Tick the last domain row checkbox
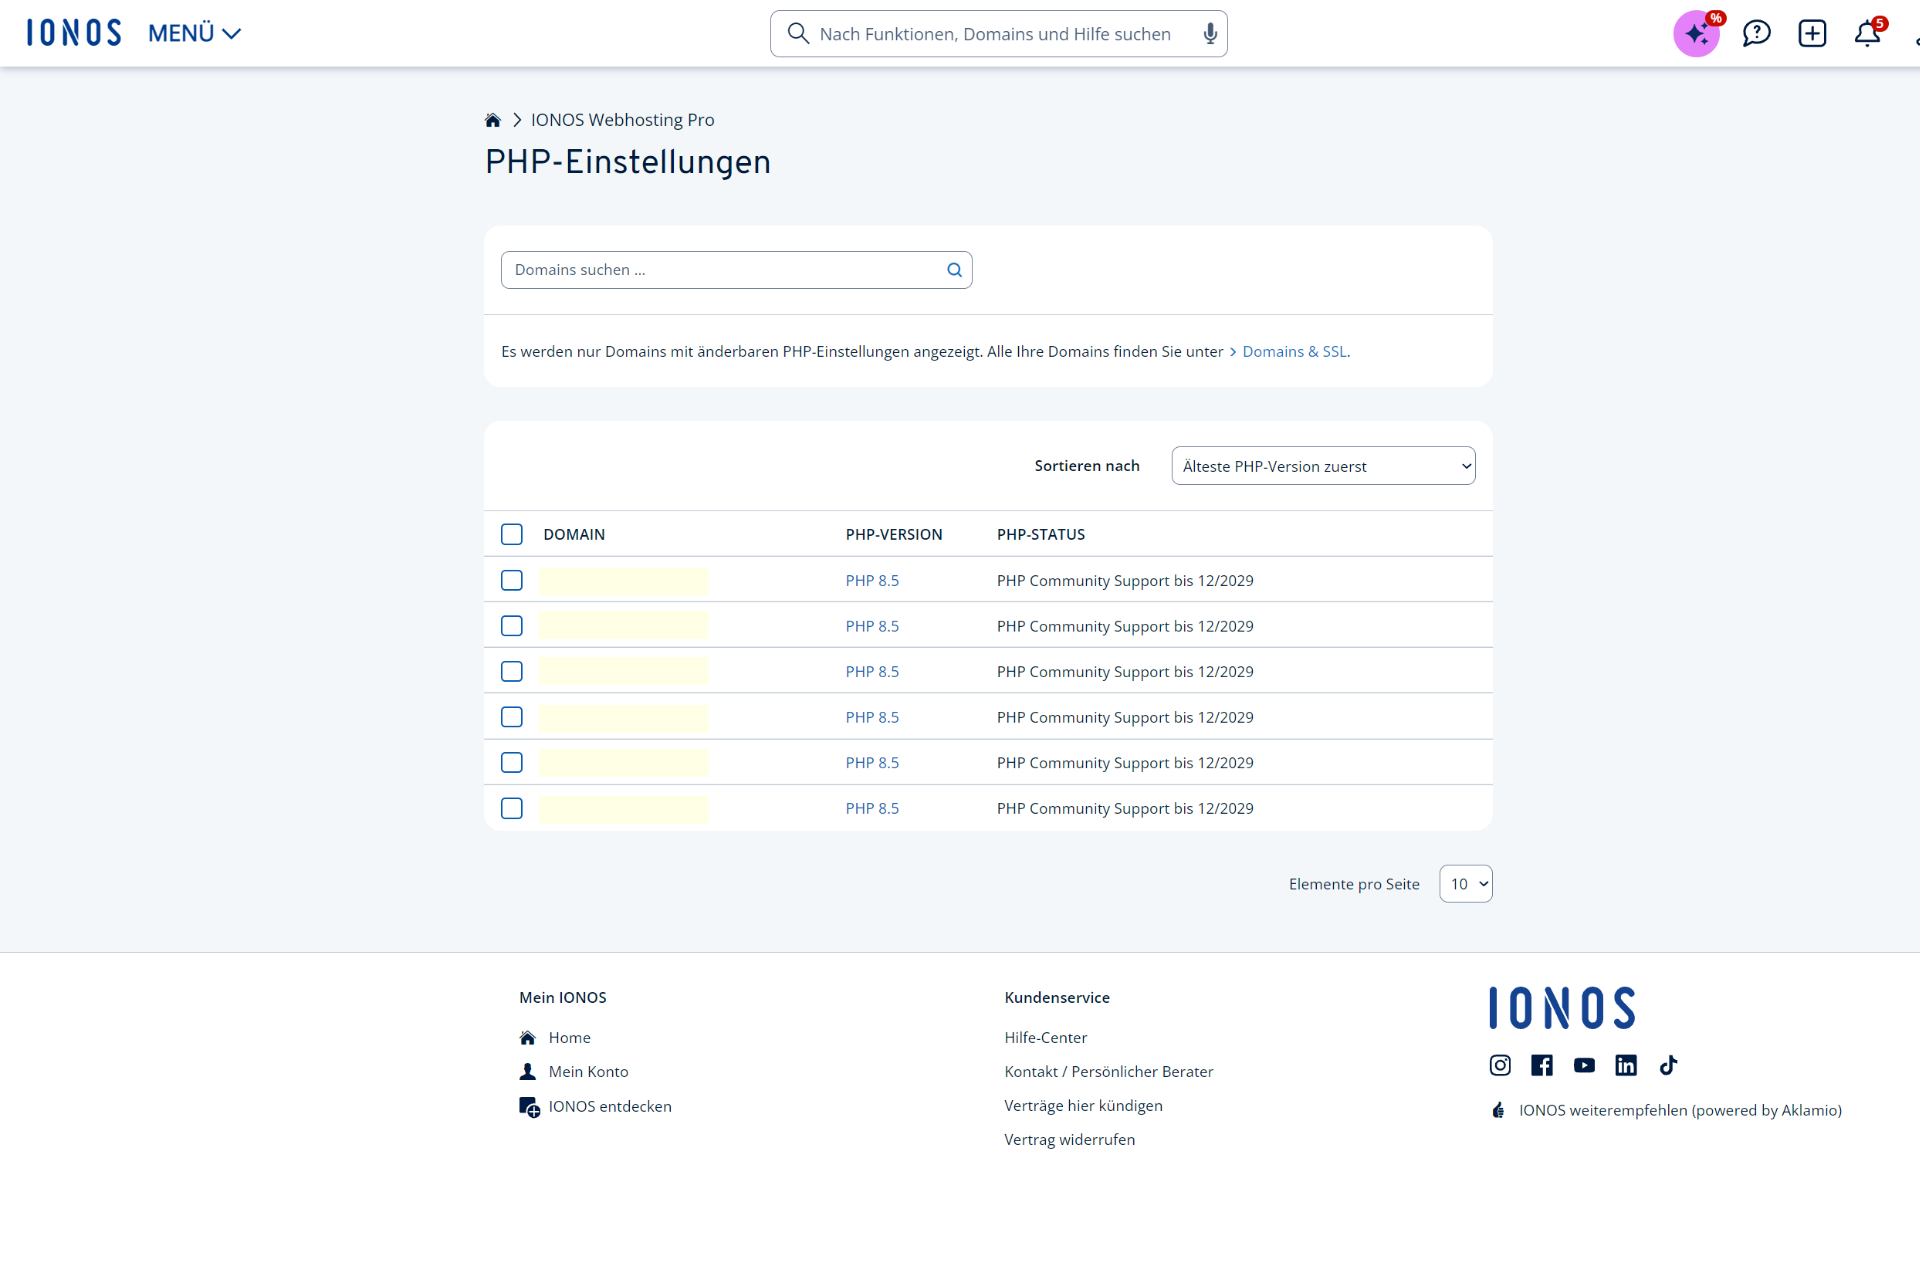 (512, 808)
